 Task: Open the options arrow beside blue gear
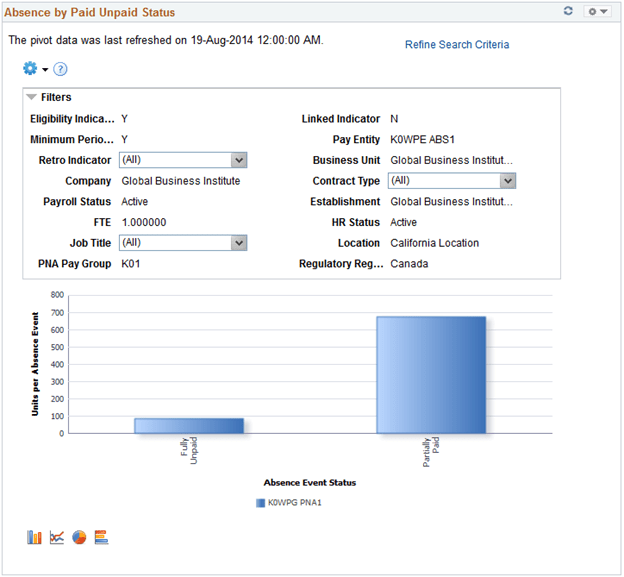[x=45, y=70]
